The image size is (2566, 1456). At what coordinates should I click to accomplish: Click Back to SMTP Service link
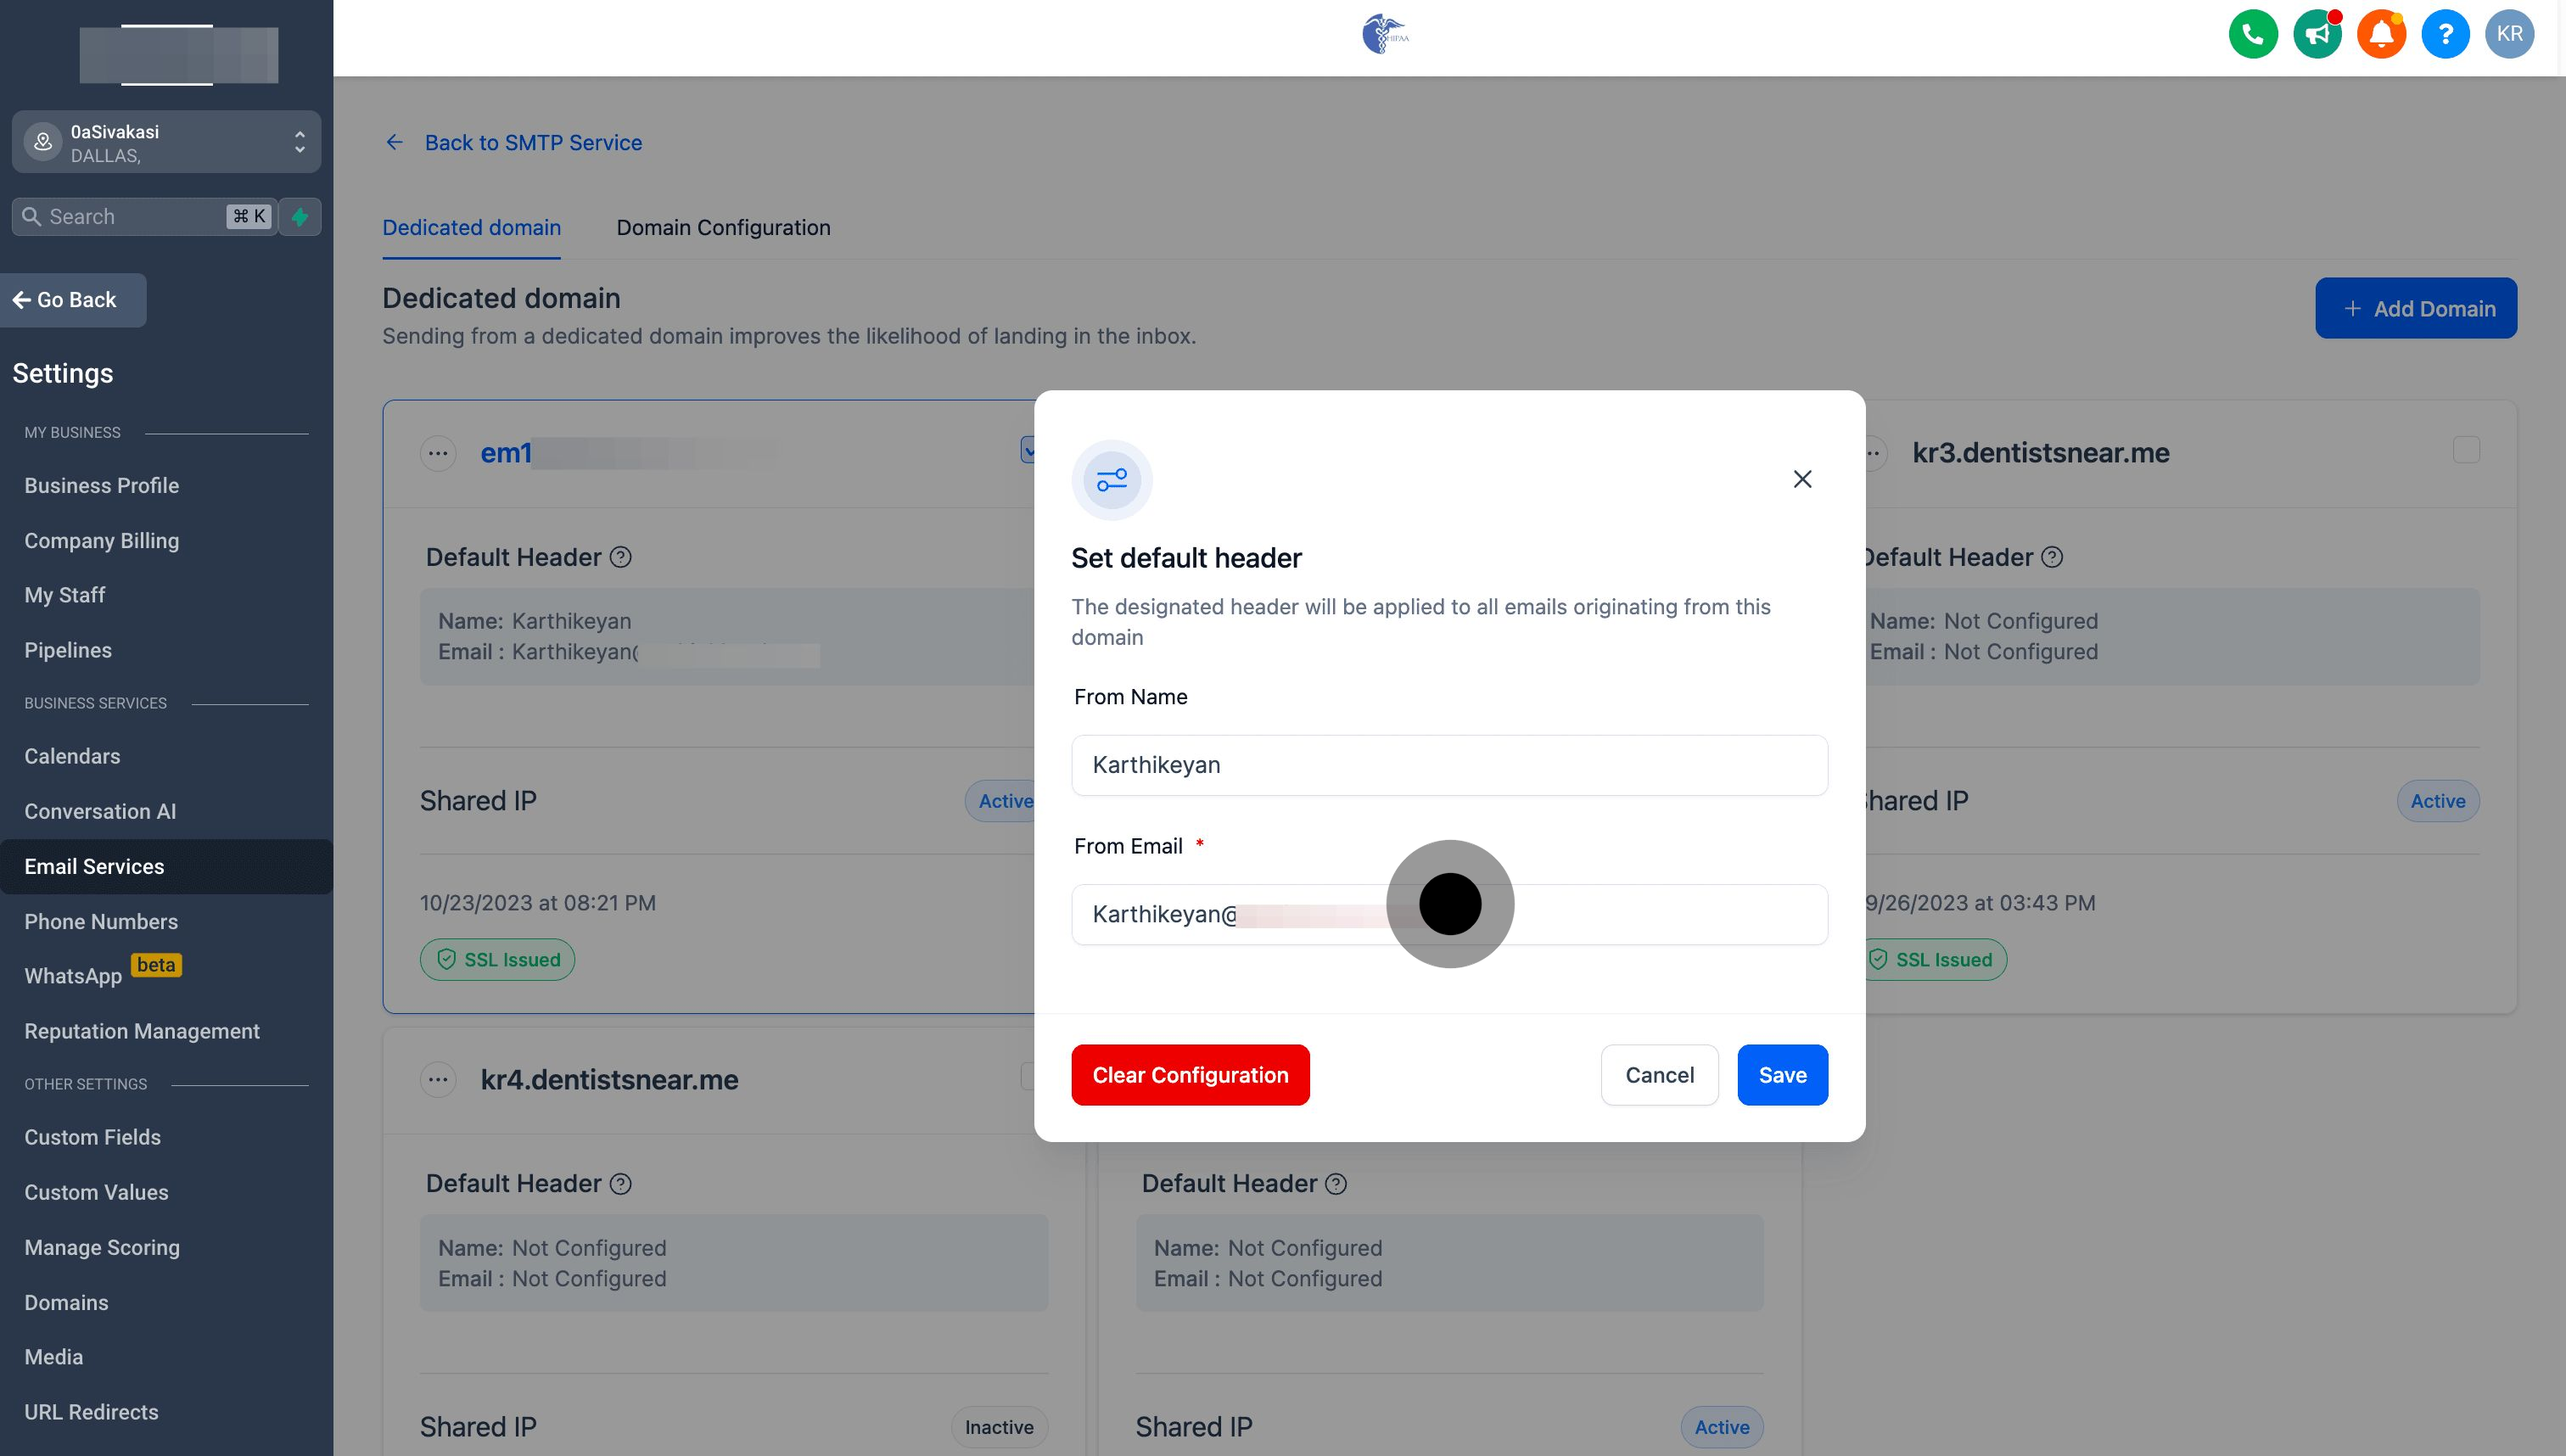[x=533, y=142]
